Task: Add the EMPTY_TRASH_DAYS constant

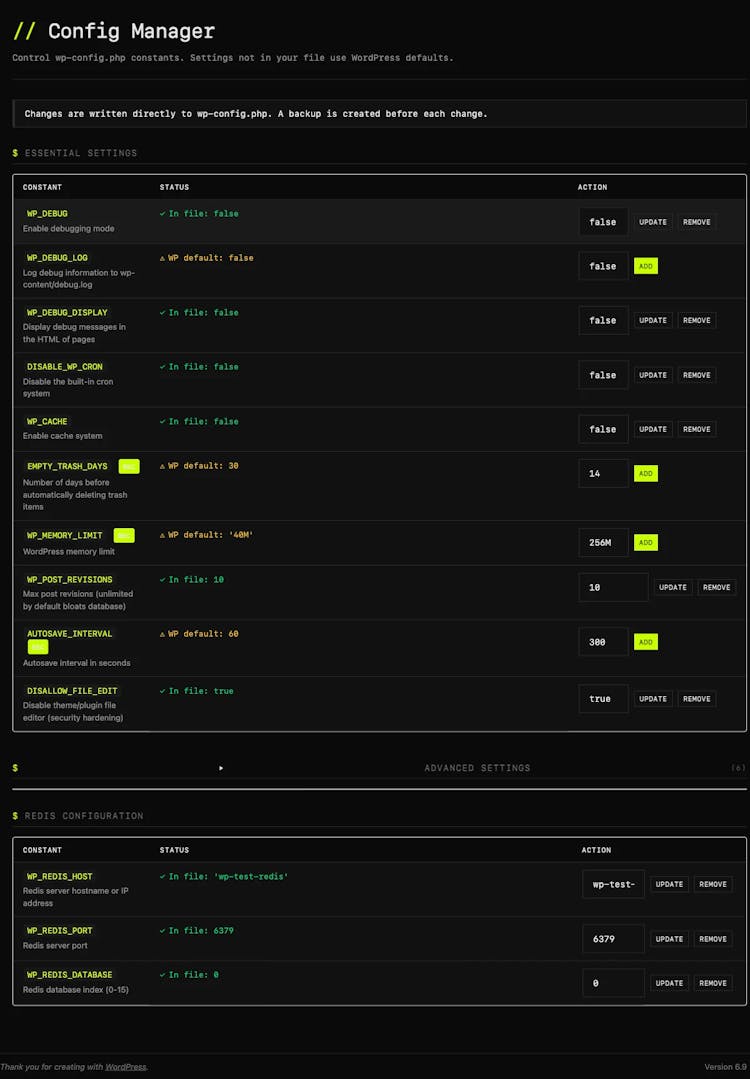Action: pyautogui.click(x=645, y=473)
